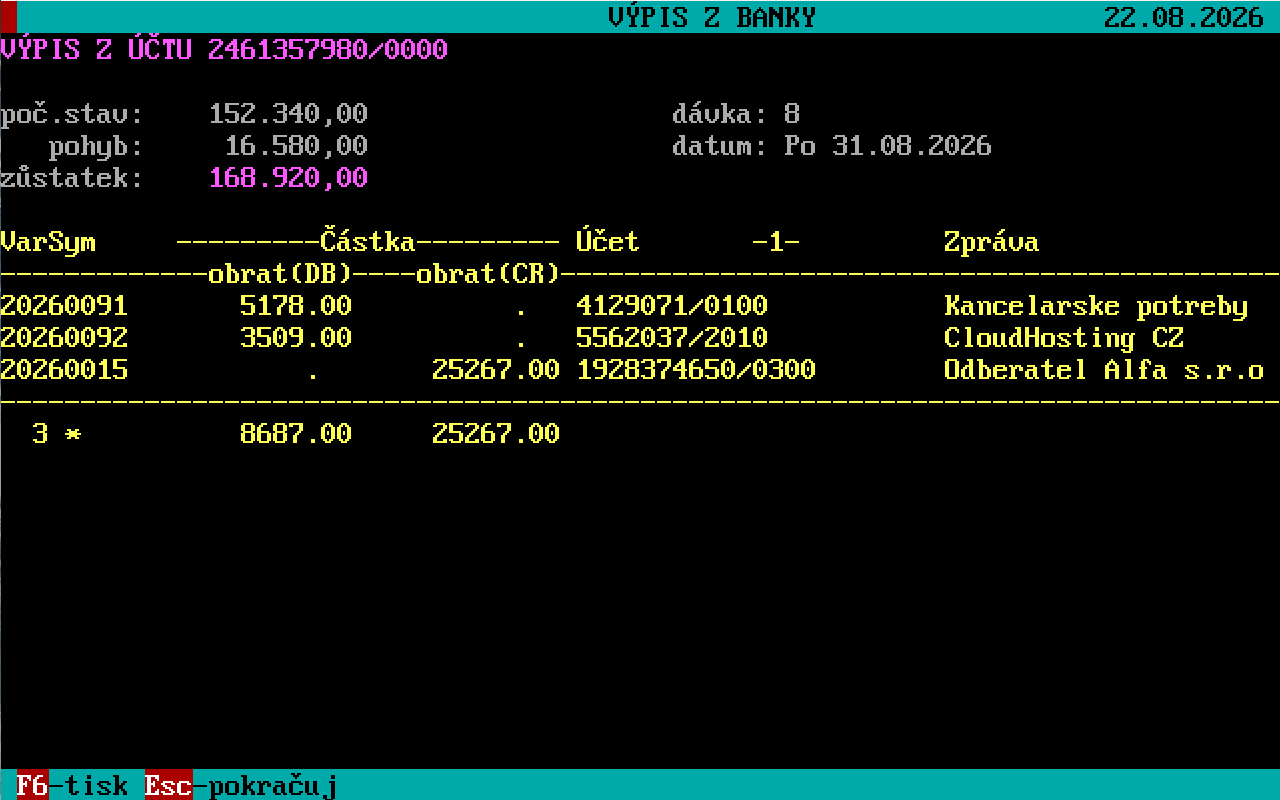Click the row count 3 * in totals
Viewport: 1280px width, 800px height.
click(56, 433)
